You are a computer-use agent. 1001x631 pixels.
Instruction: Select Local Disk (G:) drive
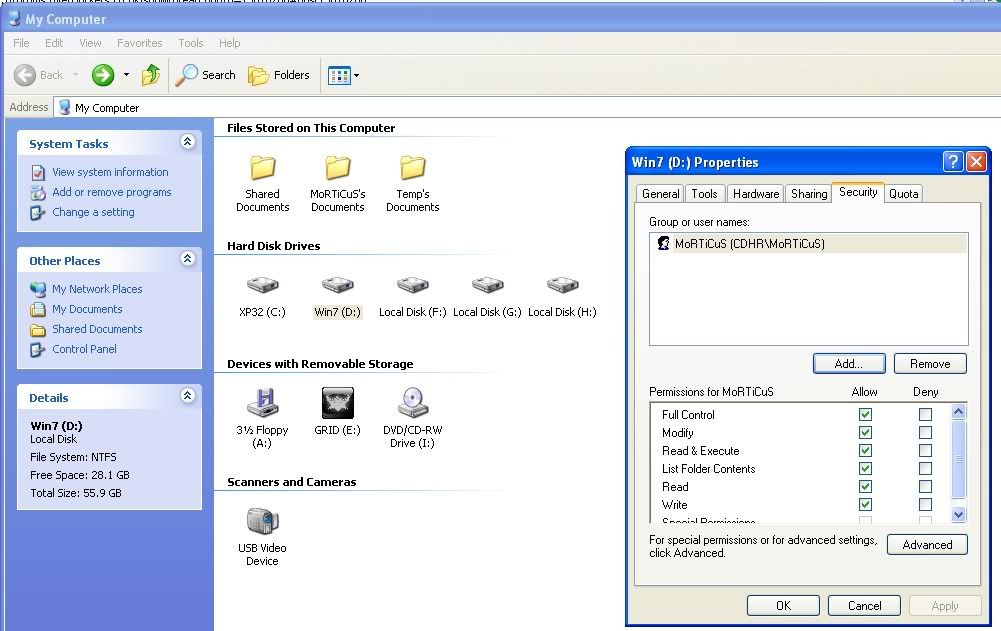[487, 296]
